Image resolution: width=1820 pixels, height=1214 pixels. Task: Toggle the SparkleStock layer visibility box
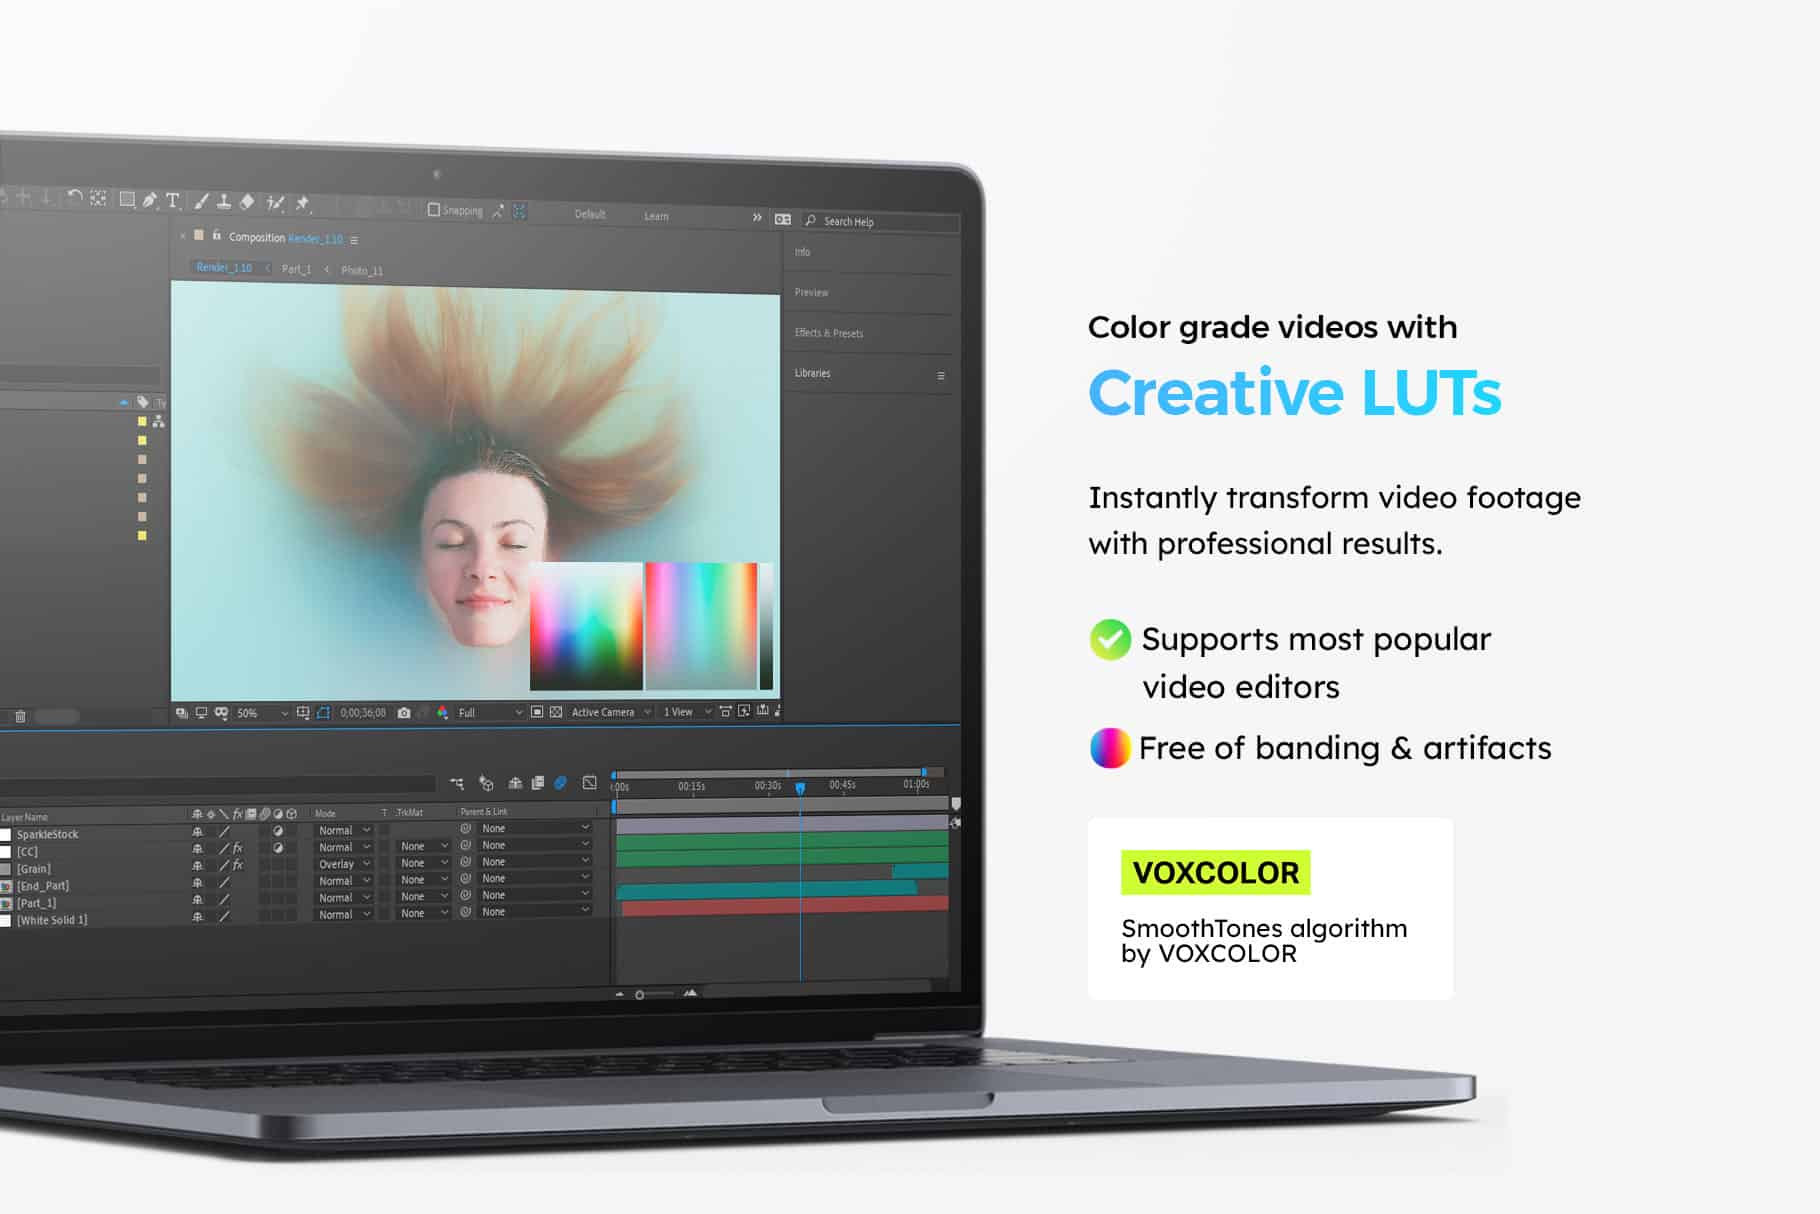(5, 834)
